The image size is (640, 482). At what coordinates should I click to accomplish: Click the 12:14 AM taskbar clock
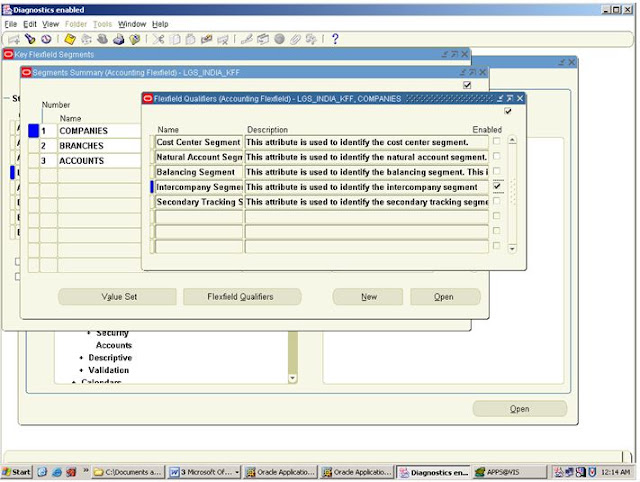coord(616,472)
